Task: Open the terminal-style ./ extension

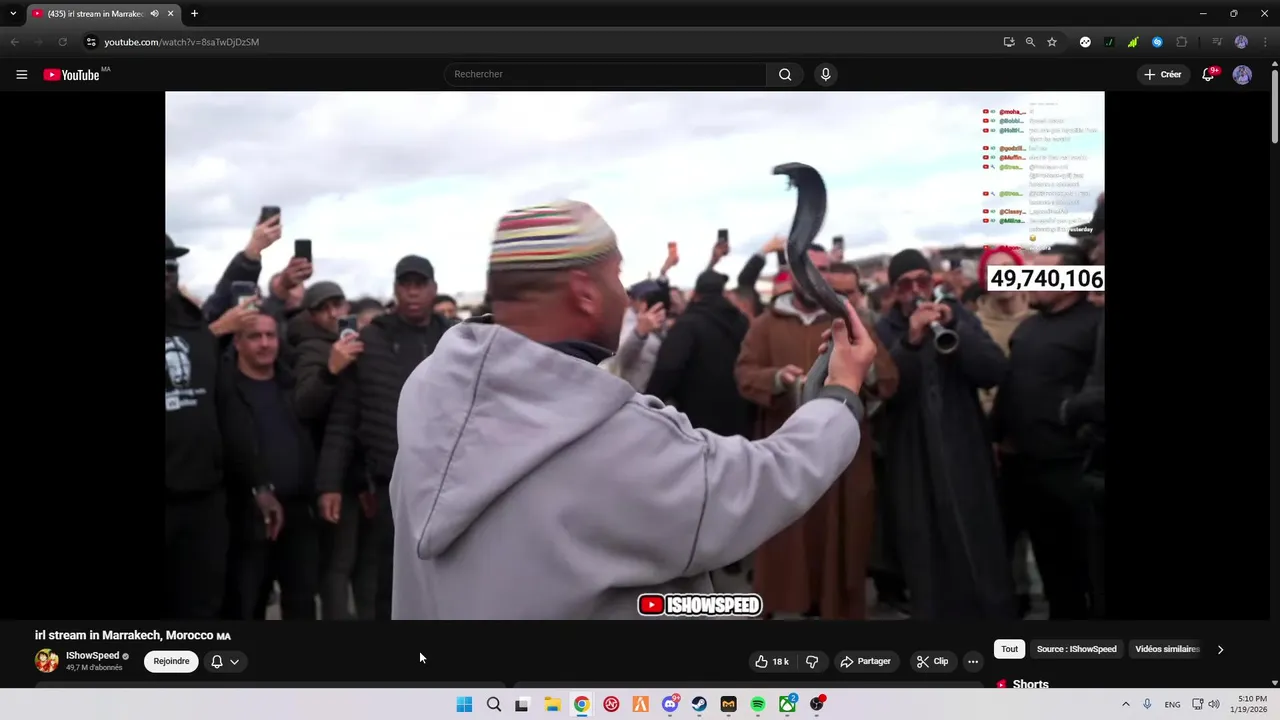Action: coord(1109,42)
